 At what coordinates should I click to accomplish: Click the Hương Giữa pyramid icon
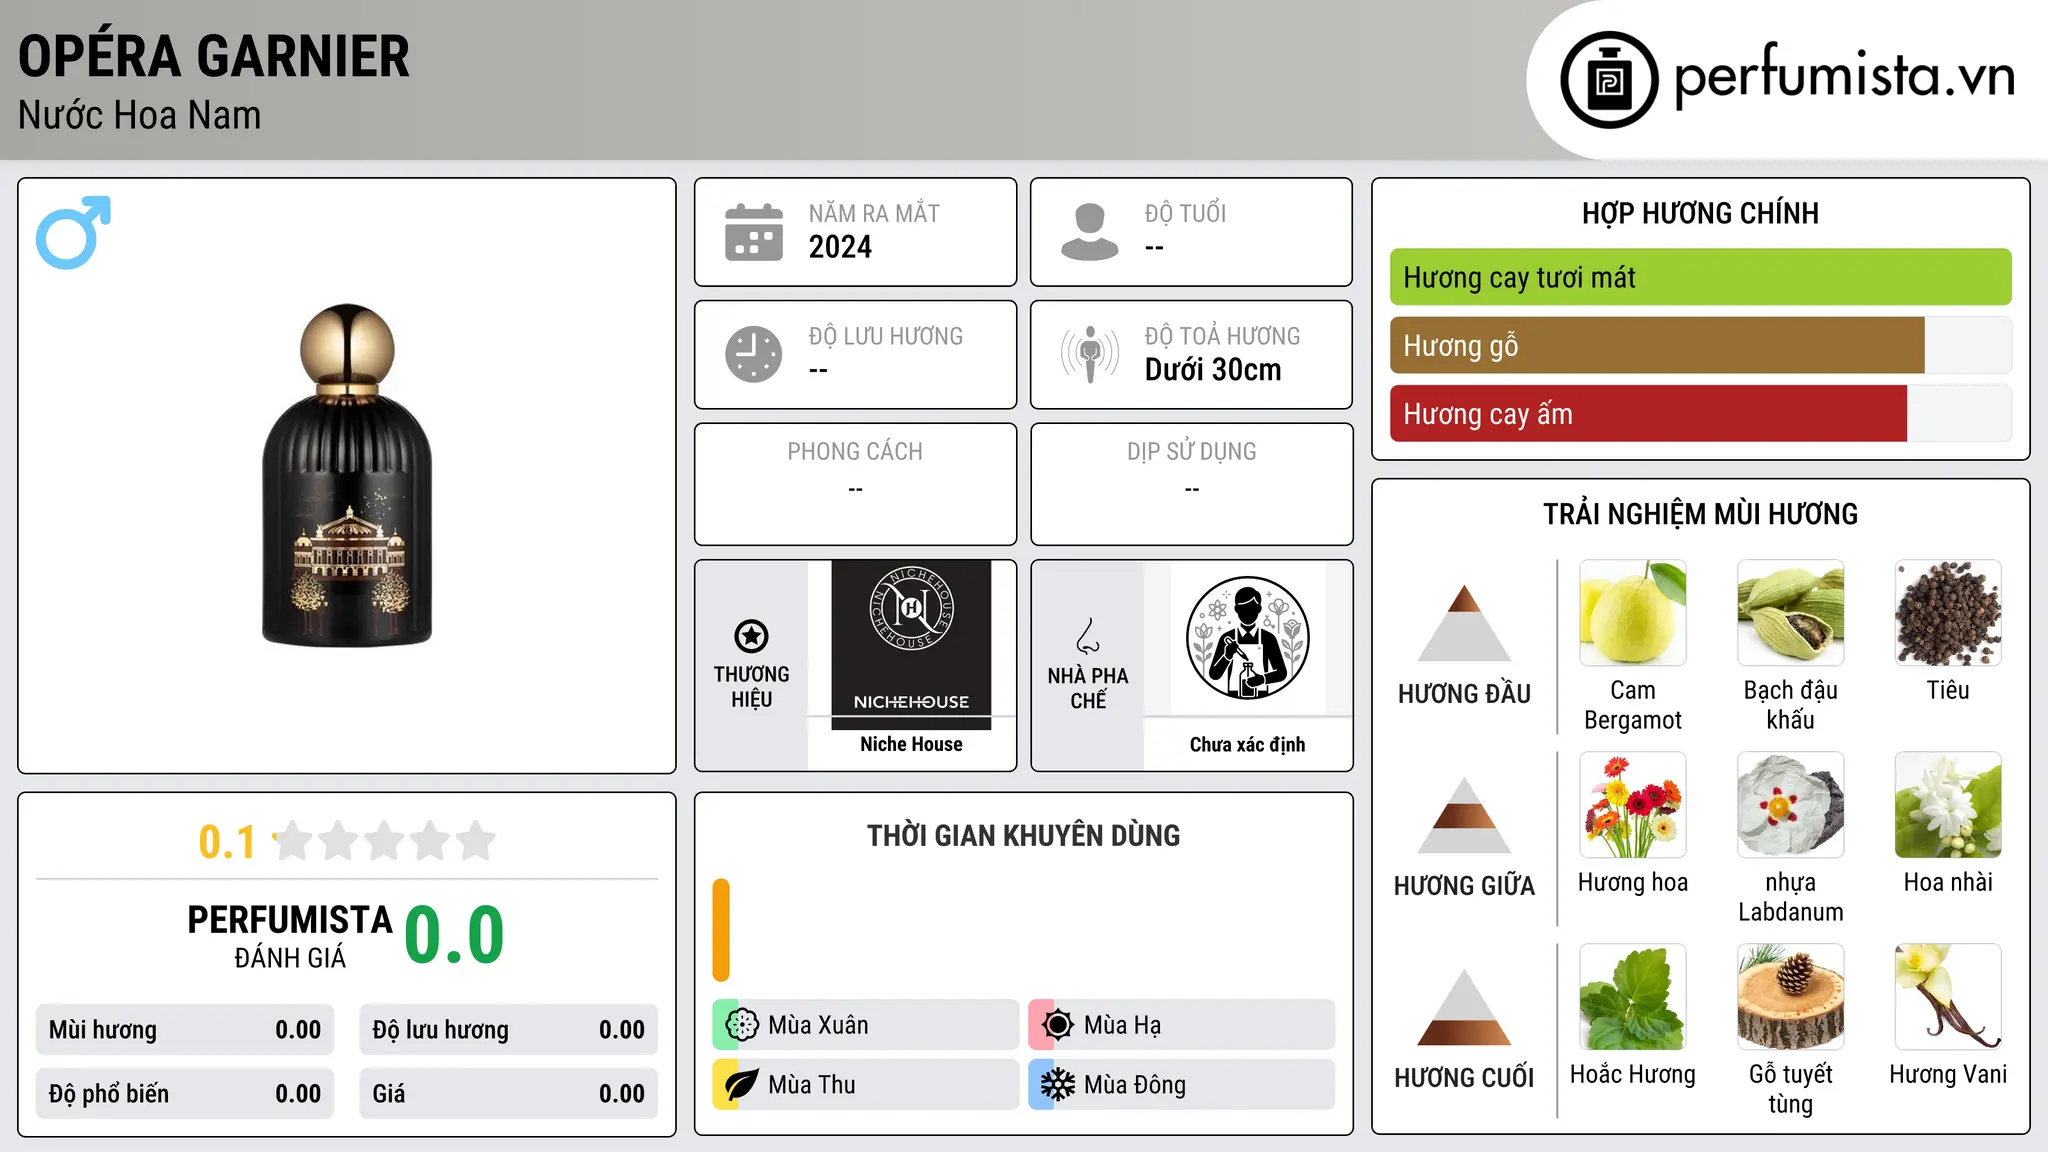pos(1464,814)
